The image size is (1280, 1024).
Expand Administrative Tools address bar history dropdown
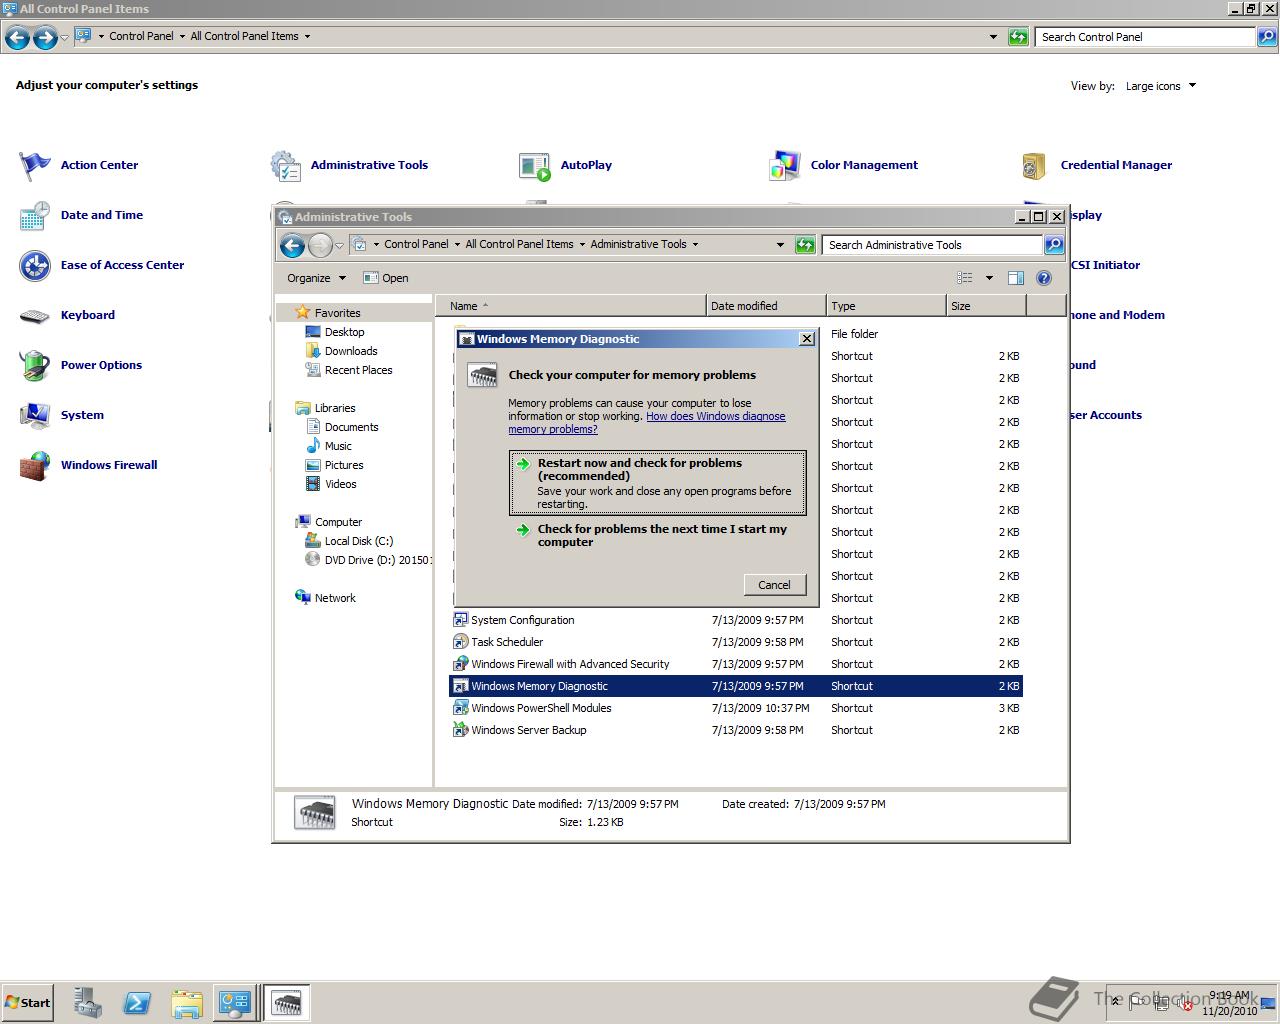[780, 245]
